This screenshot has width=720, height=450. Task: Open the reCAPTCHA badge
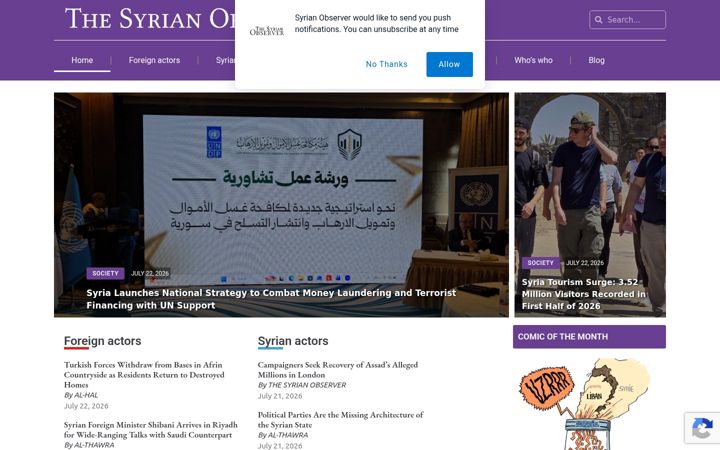point(702,428)
